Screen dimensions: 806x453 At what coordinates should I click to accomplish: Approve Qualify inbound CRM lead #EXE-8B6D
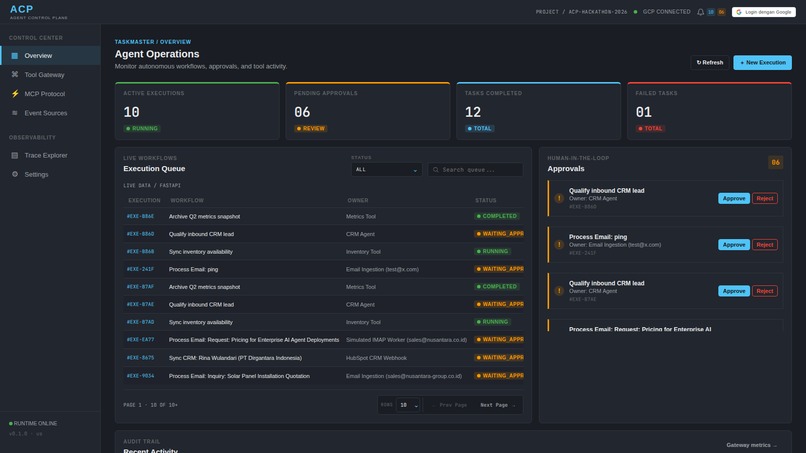click(x=734, y=198)
